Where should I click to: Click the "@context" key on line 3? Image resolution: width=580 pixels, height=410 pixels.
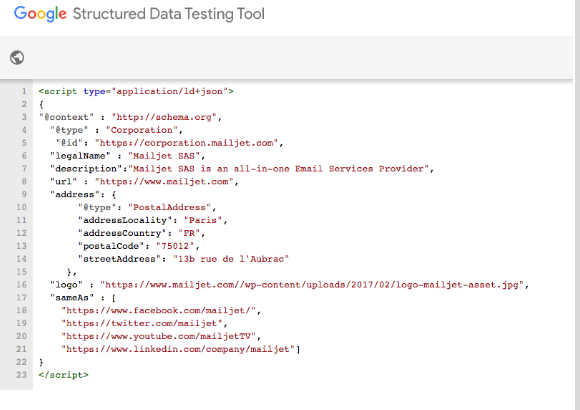click(x=67, y=117)
